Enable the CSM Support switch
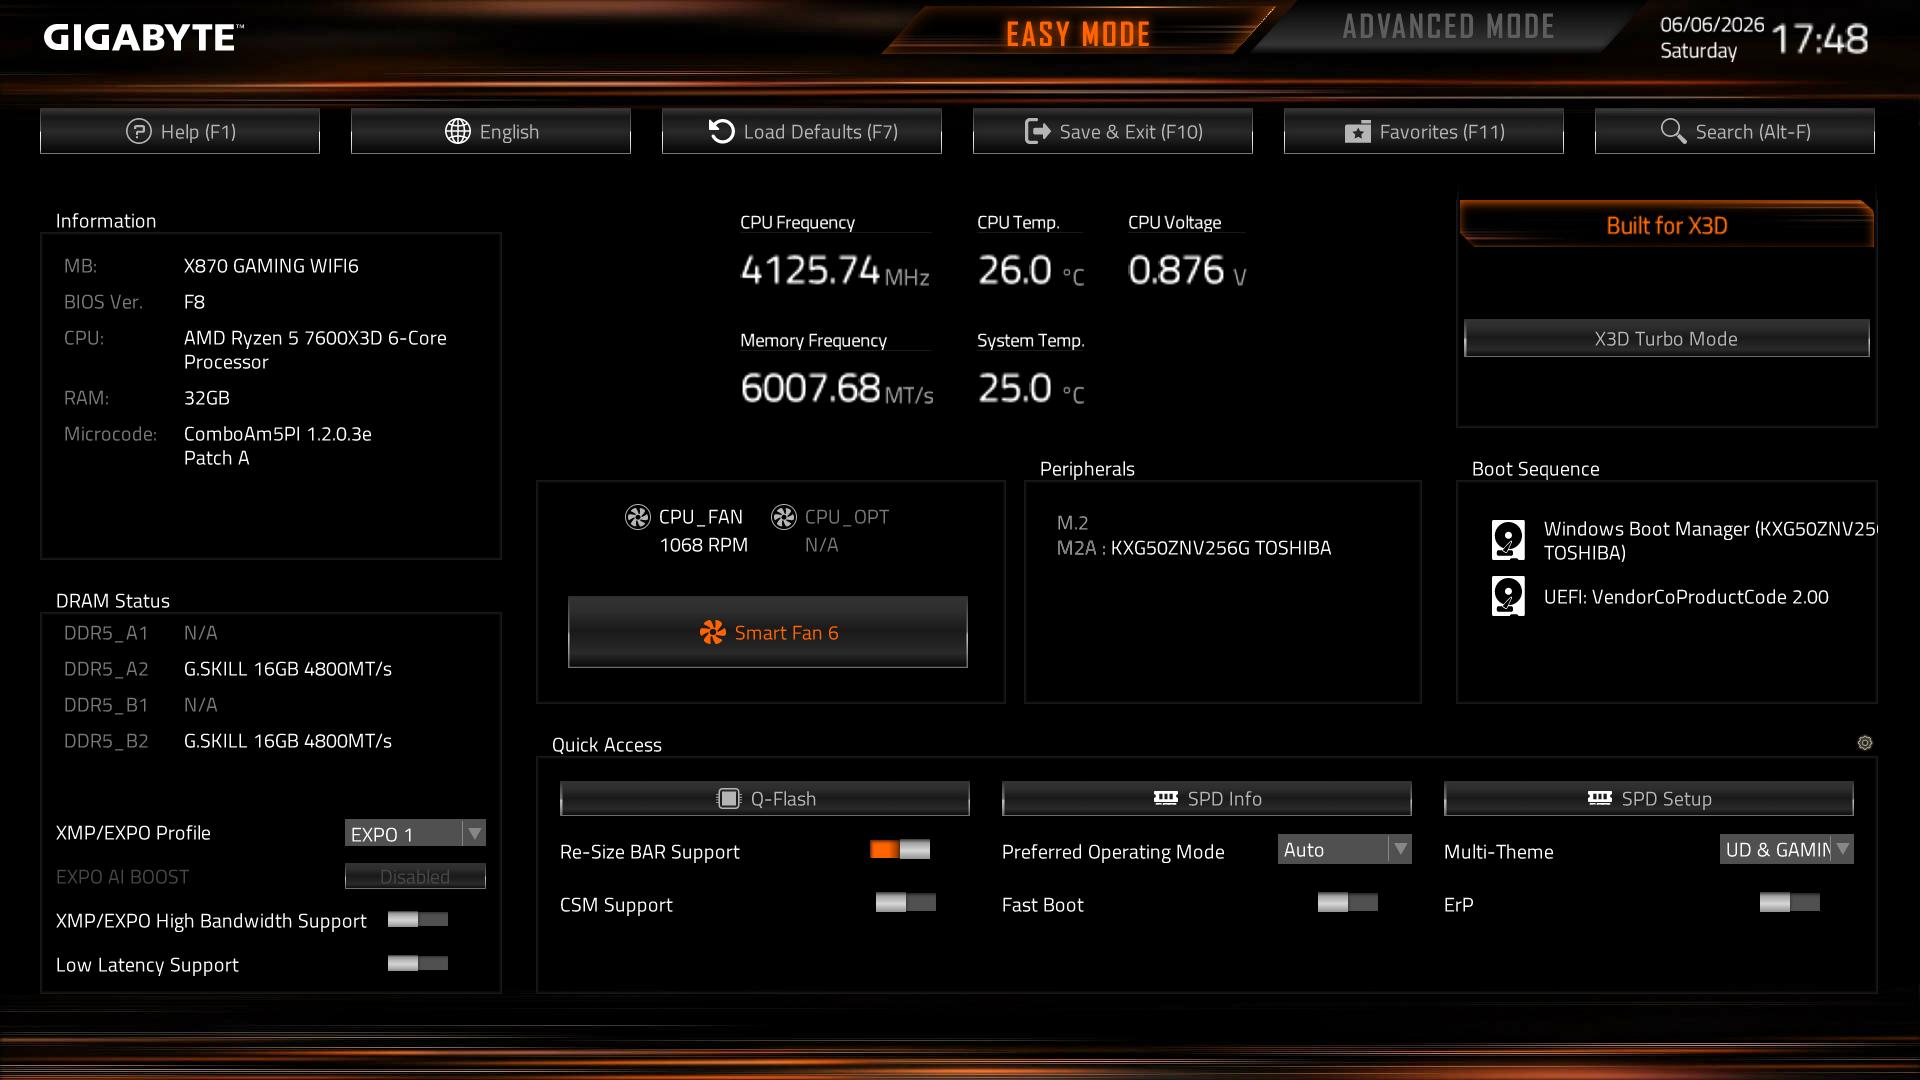The height and width of the screenshot is (1080, 1920). 906,903
